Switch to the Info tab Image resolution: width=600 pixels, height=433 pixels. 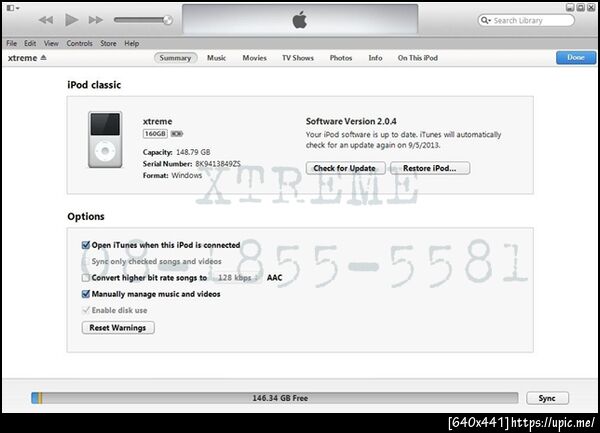(x=375, y=58)
